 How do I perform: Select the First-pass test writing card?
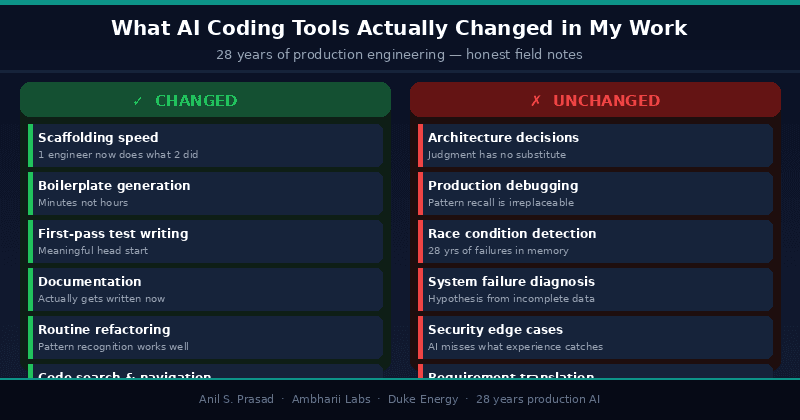pos(206,241)
